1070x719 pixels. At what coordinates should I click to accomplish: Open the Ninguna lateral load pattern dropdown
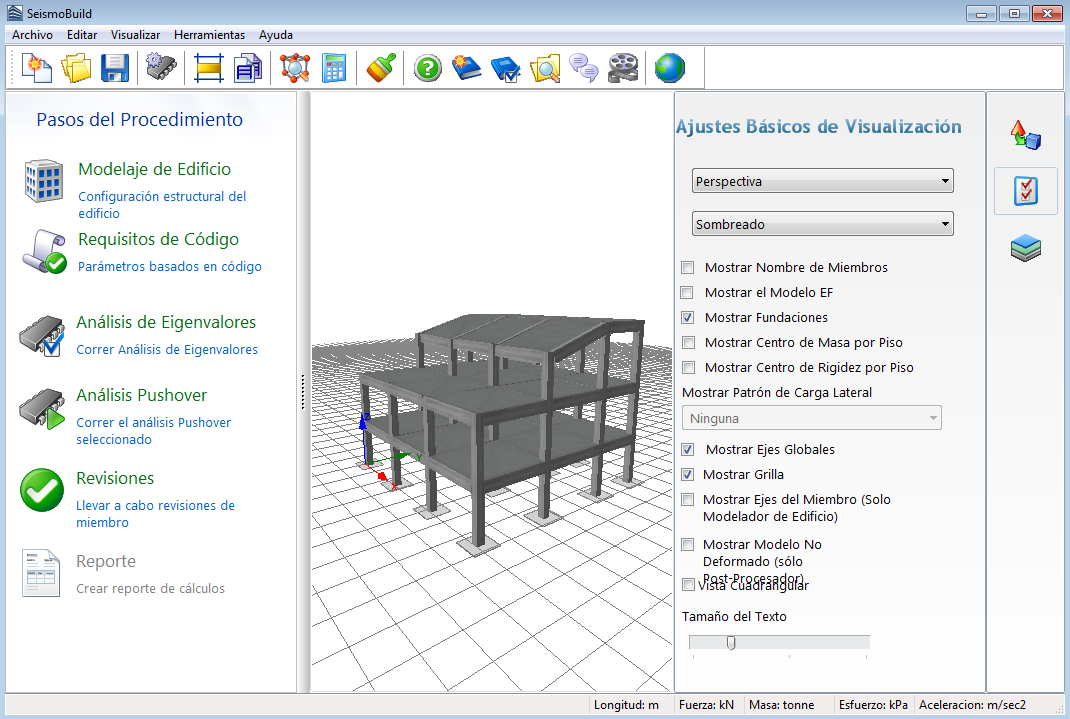click(811, 418)
